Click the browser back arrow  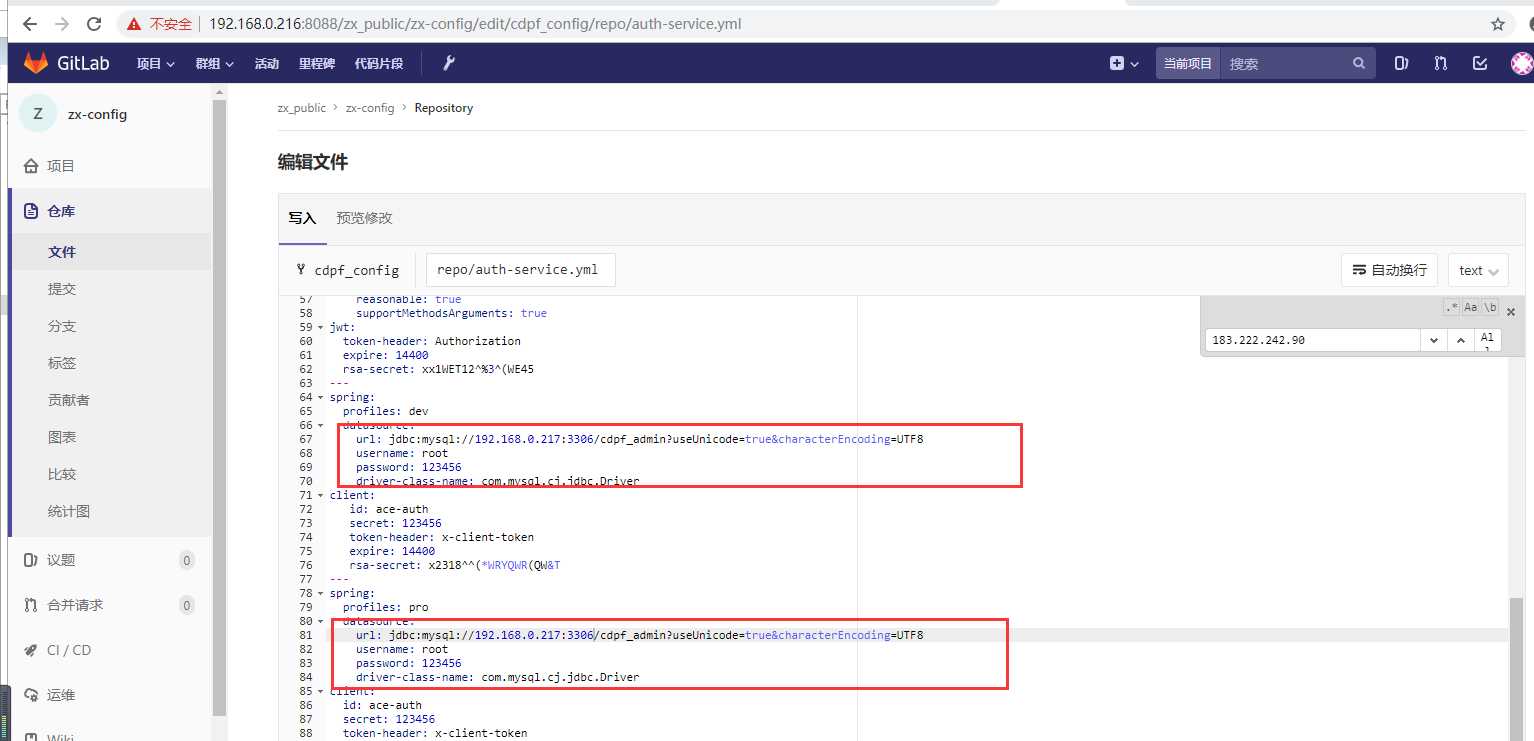pyautogui.click(x=31, y=24)
